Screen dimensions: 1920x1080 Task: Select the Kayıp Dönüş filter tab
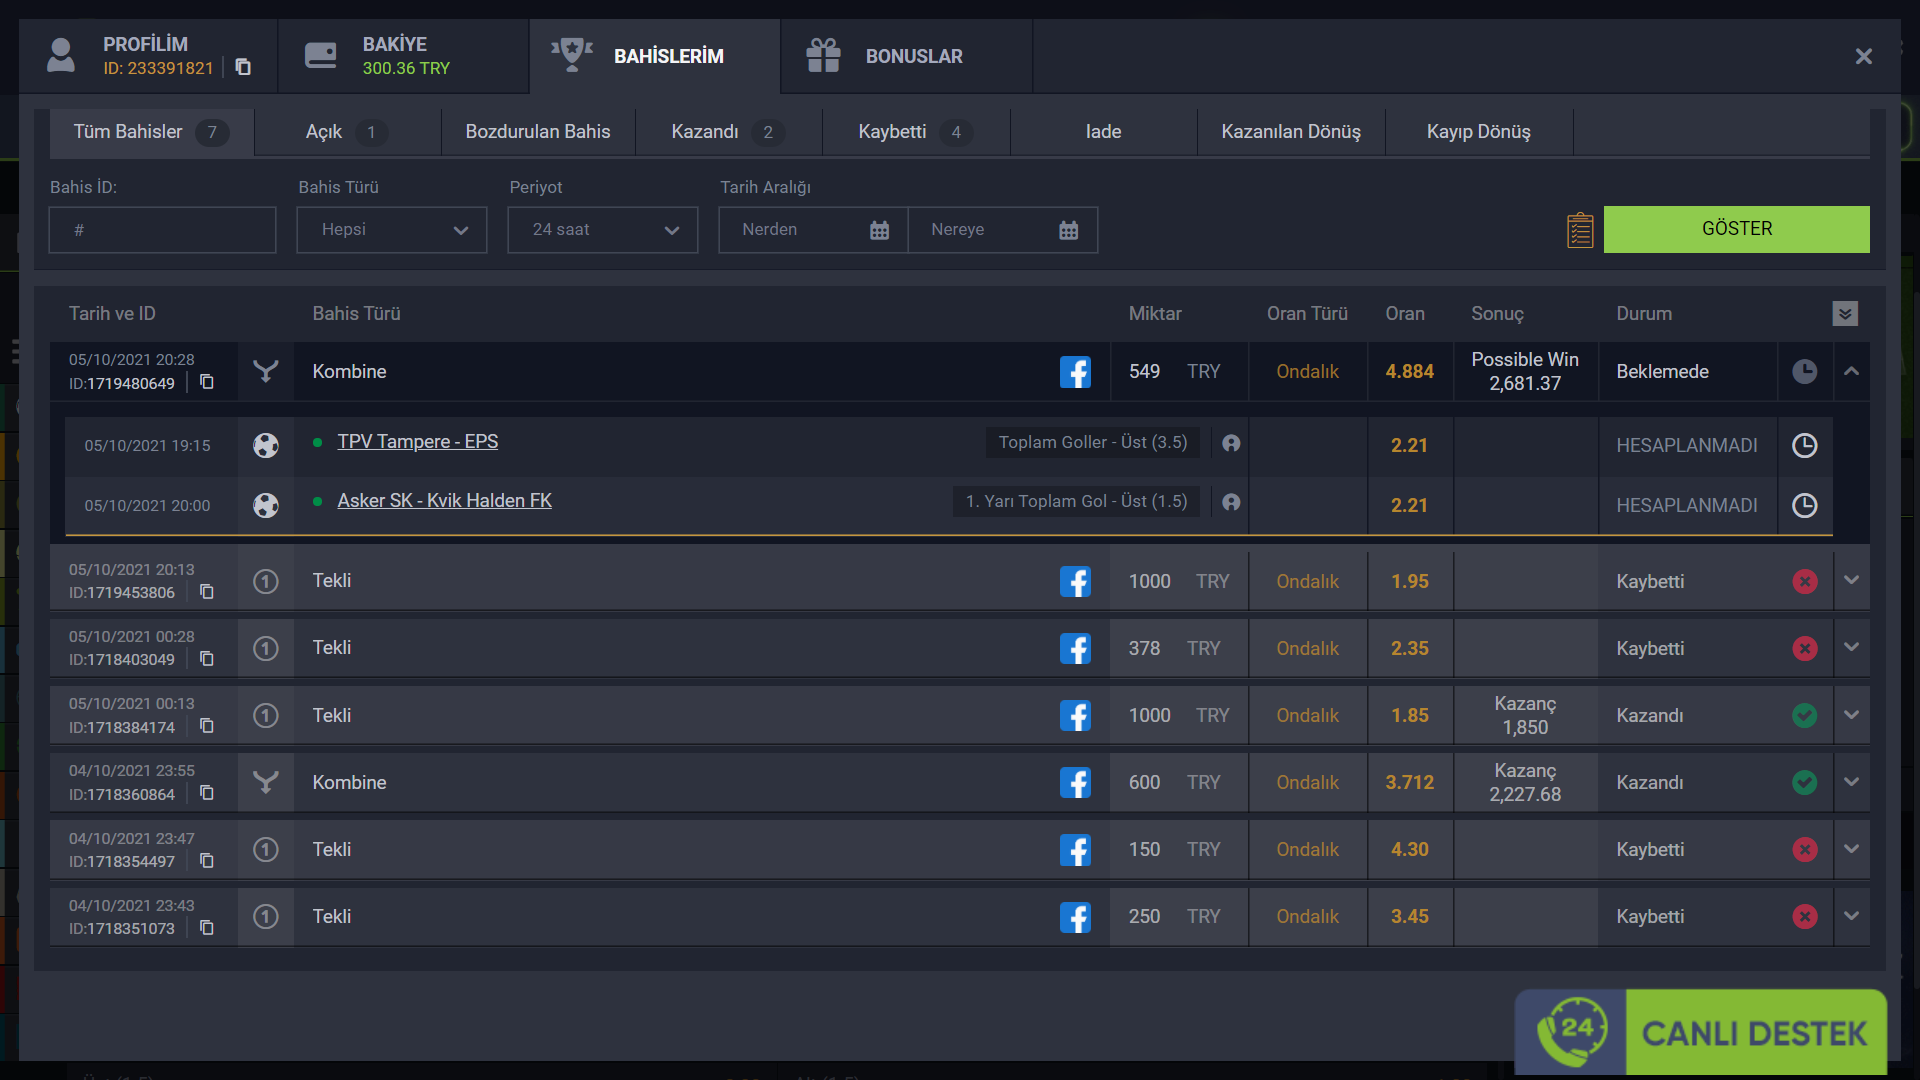(1479, 132)
